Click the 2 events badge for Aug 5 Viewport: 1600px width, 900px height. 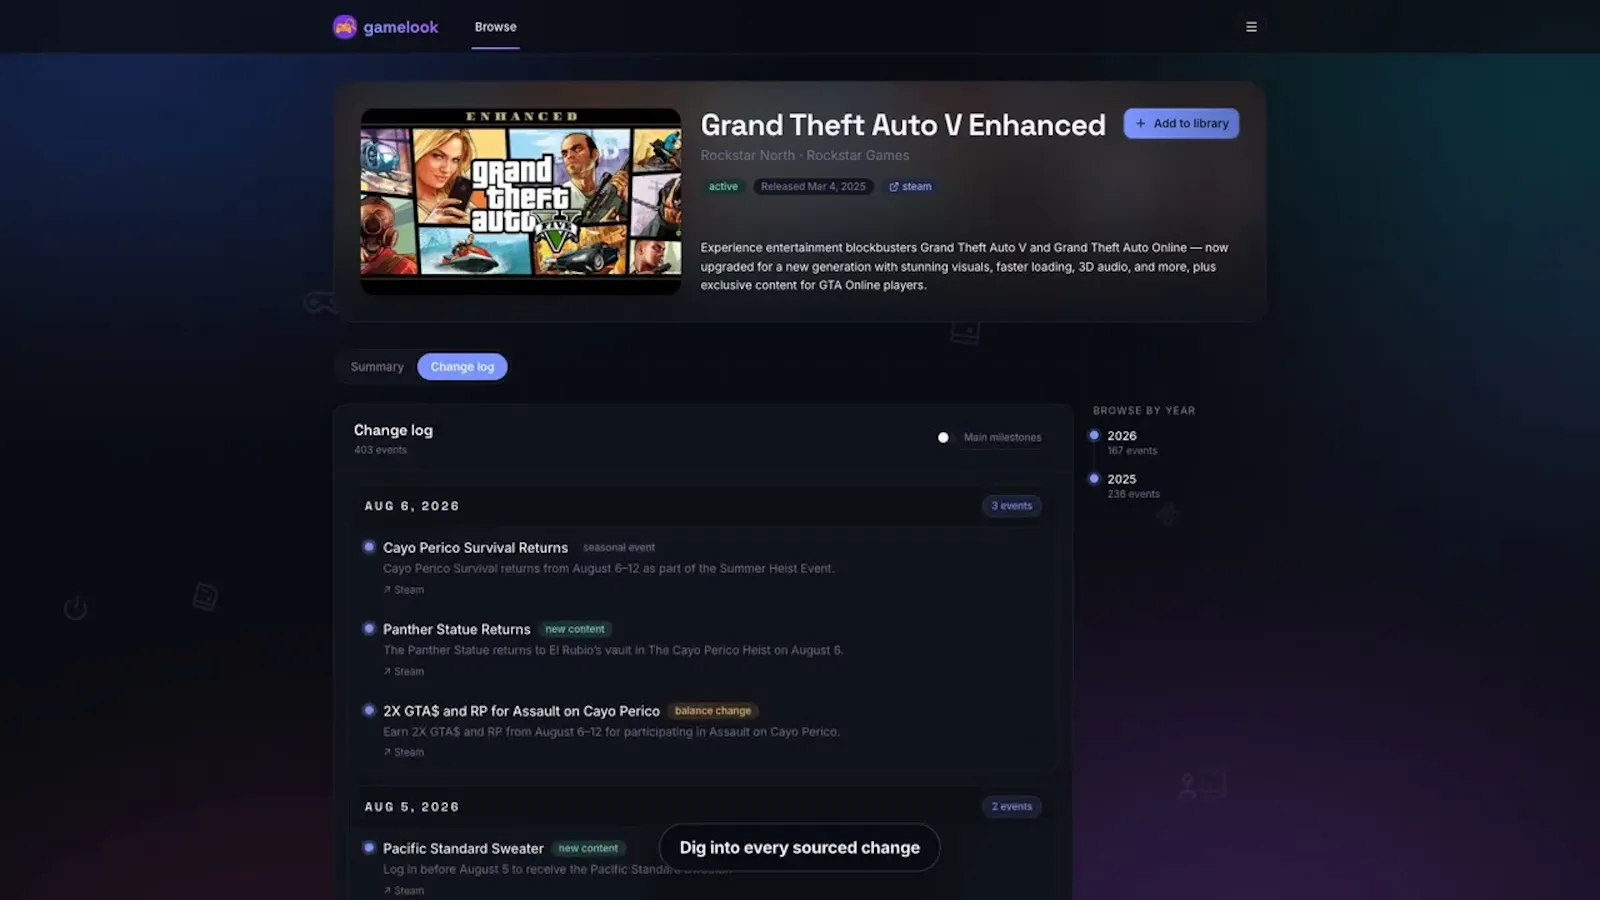1011,806
